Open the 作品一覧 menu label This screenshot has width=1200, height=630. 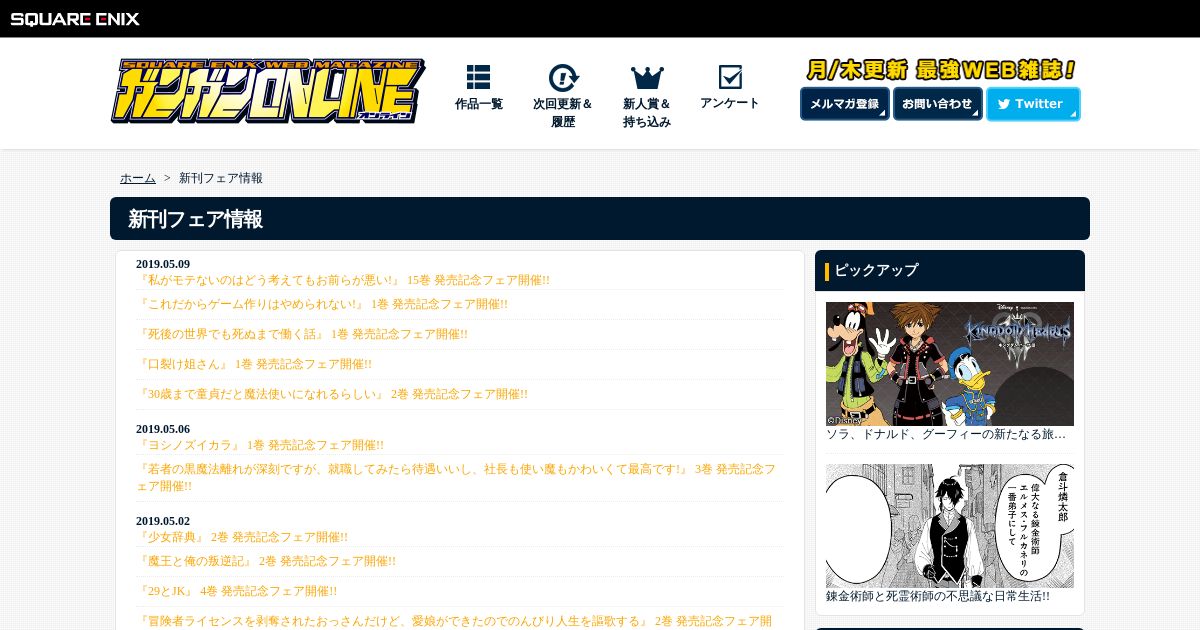click(x=479, y=104)
